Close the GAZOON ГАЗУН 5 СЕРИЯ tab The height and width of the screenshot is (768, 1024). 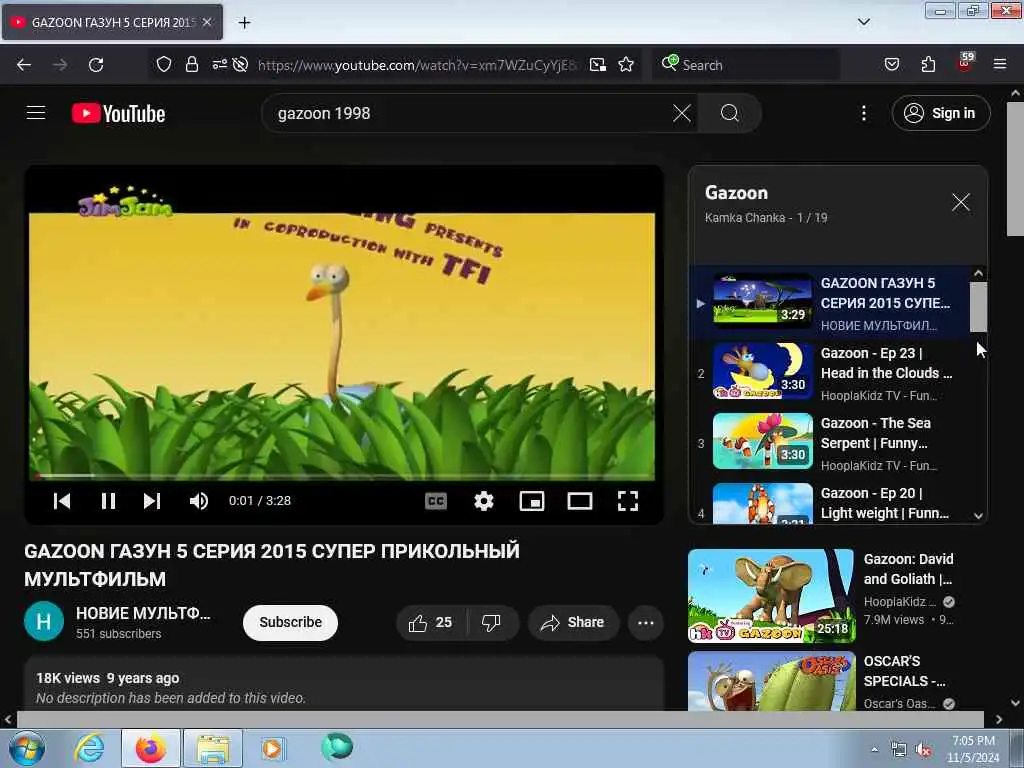pyautogui.click(x=207, y=22)
